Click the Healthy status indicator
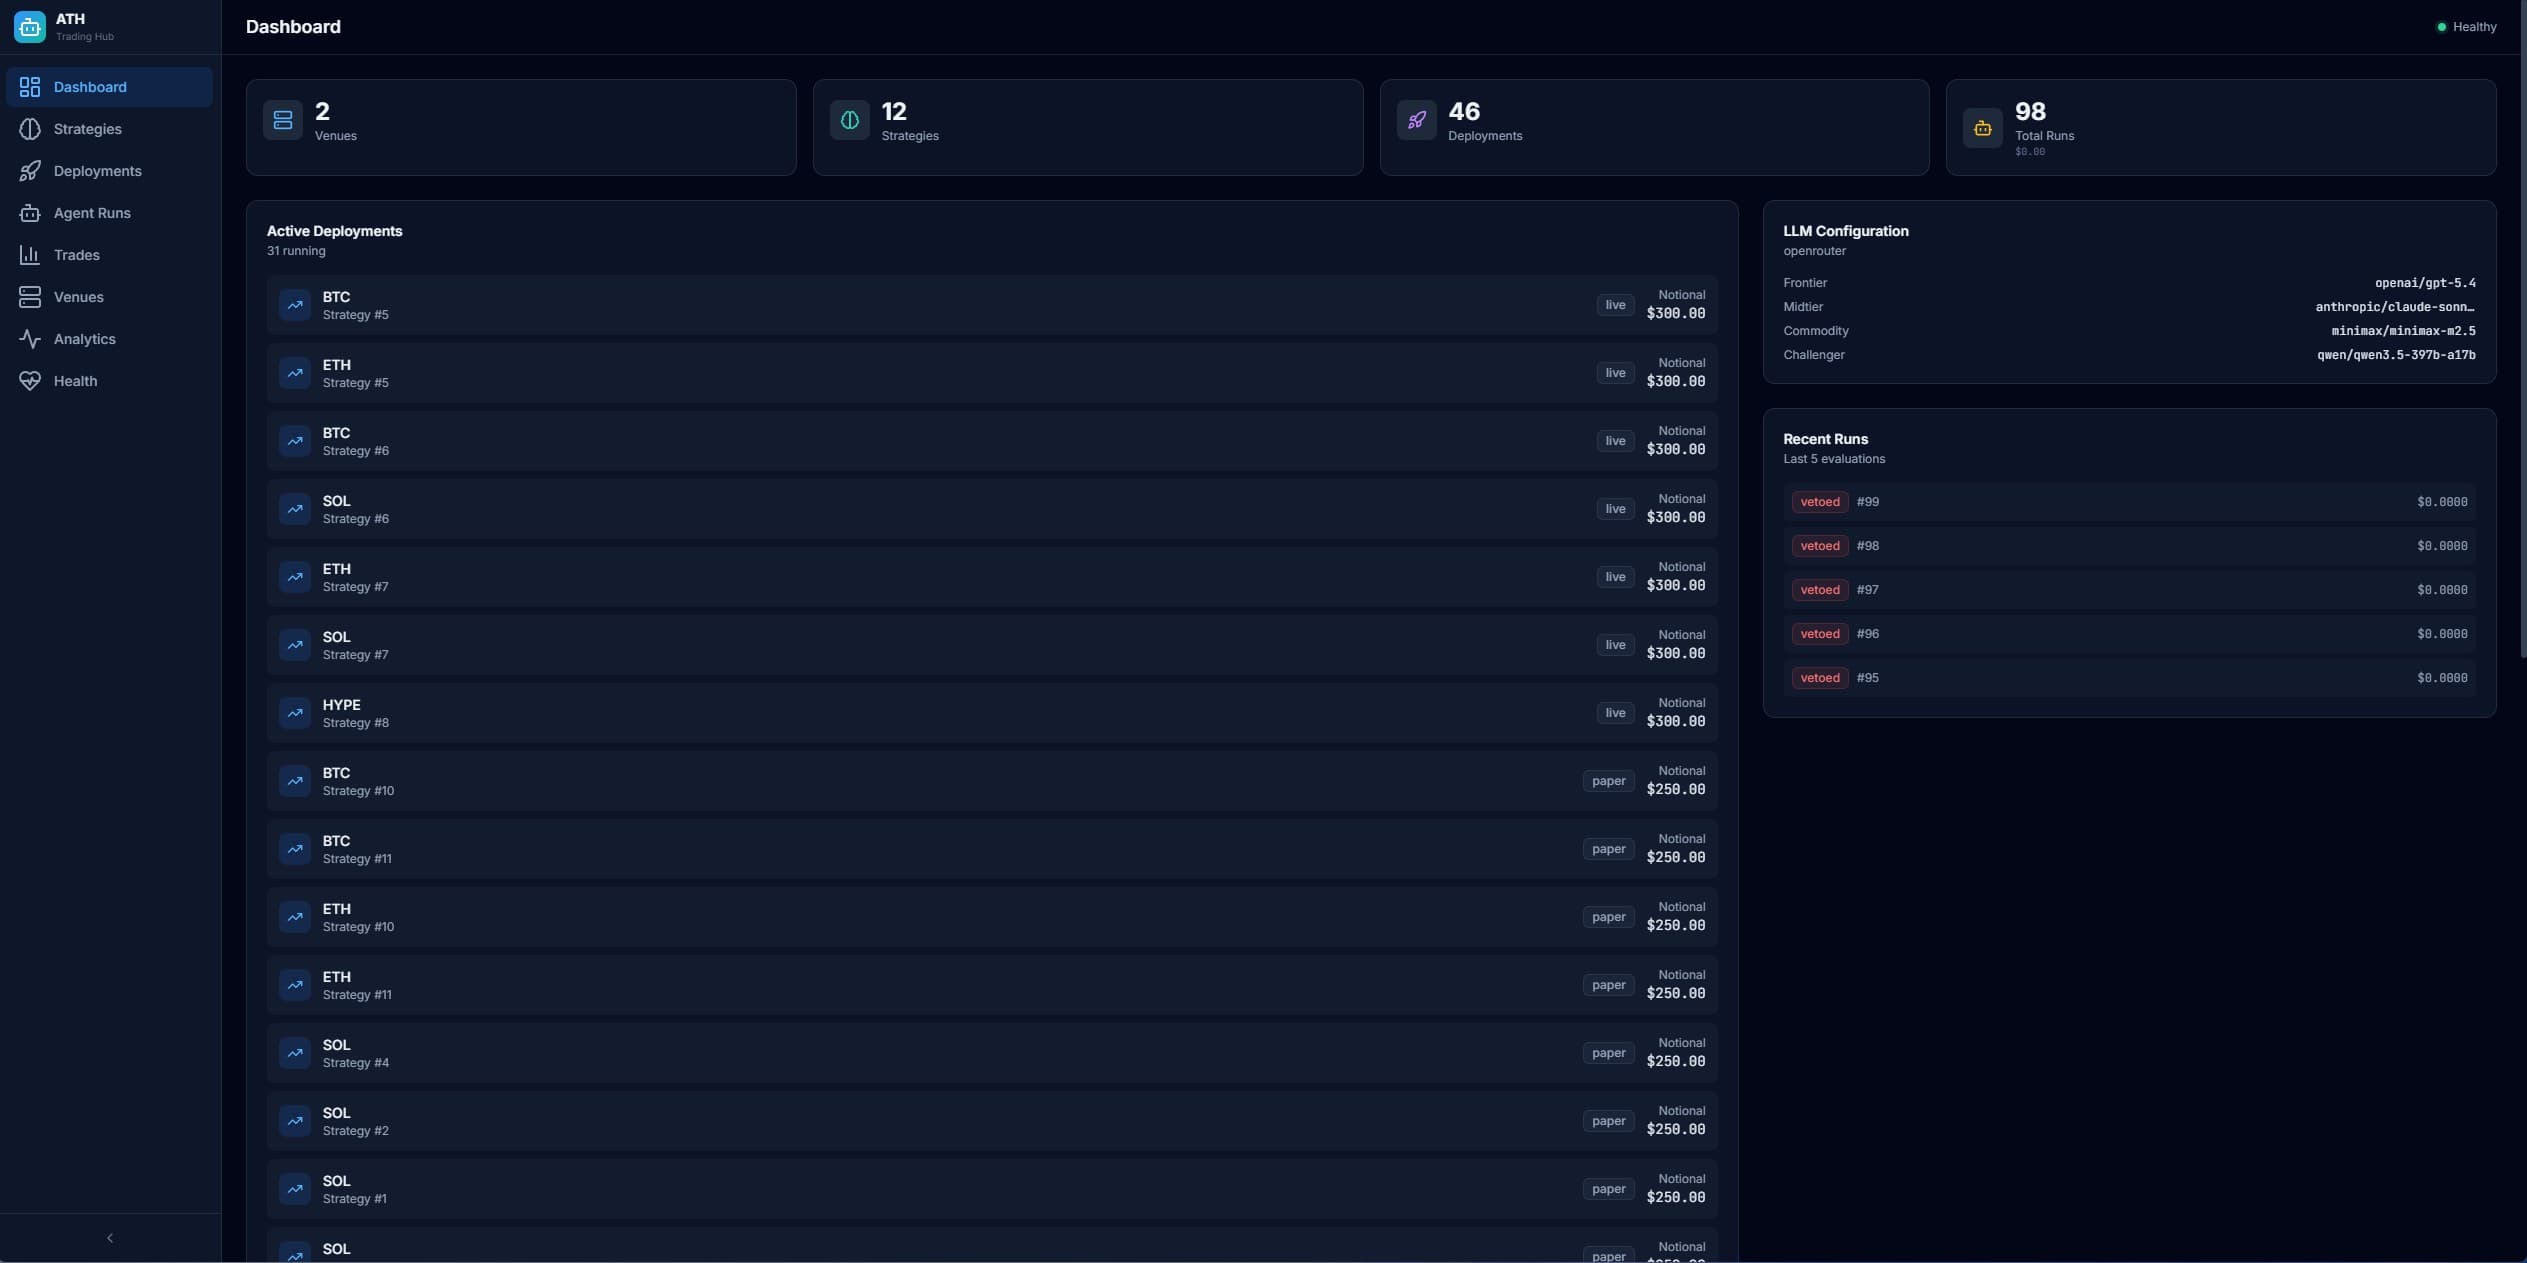Image resolution: width=2527 pixels, height=1263 pixels. click(x=2466, y=26)
